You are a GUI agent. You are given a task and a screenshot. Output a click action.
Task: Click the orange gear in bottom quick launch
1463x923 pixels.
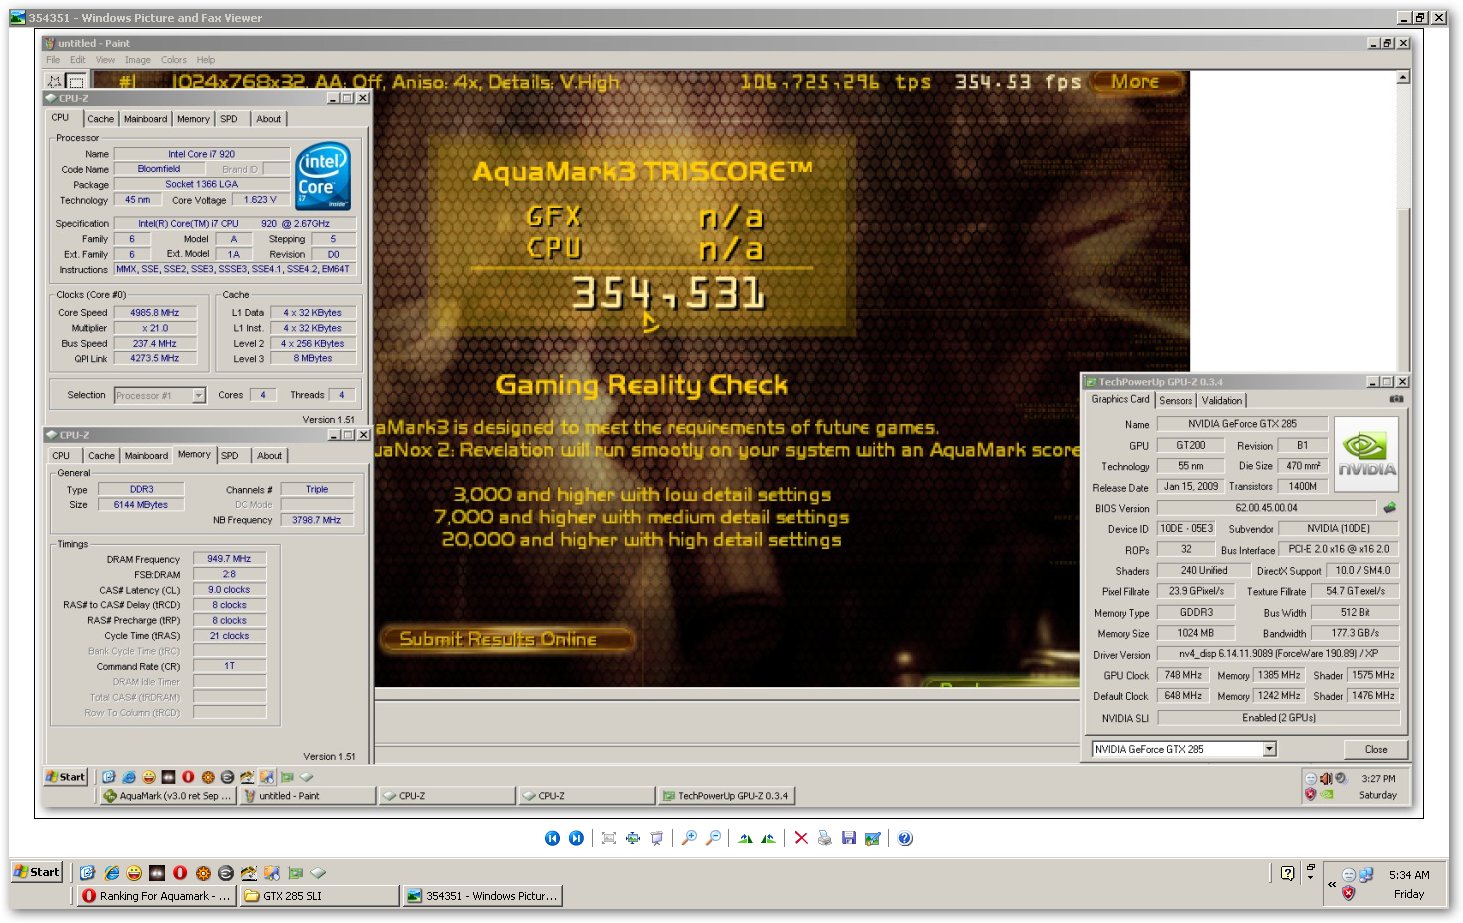[203, 873]
